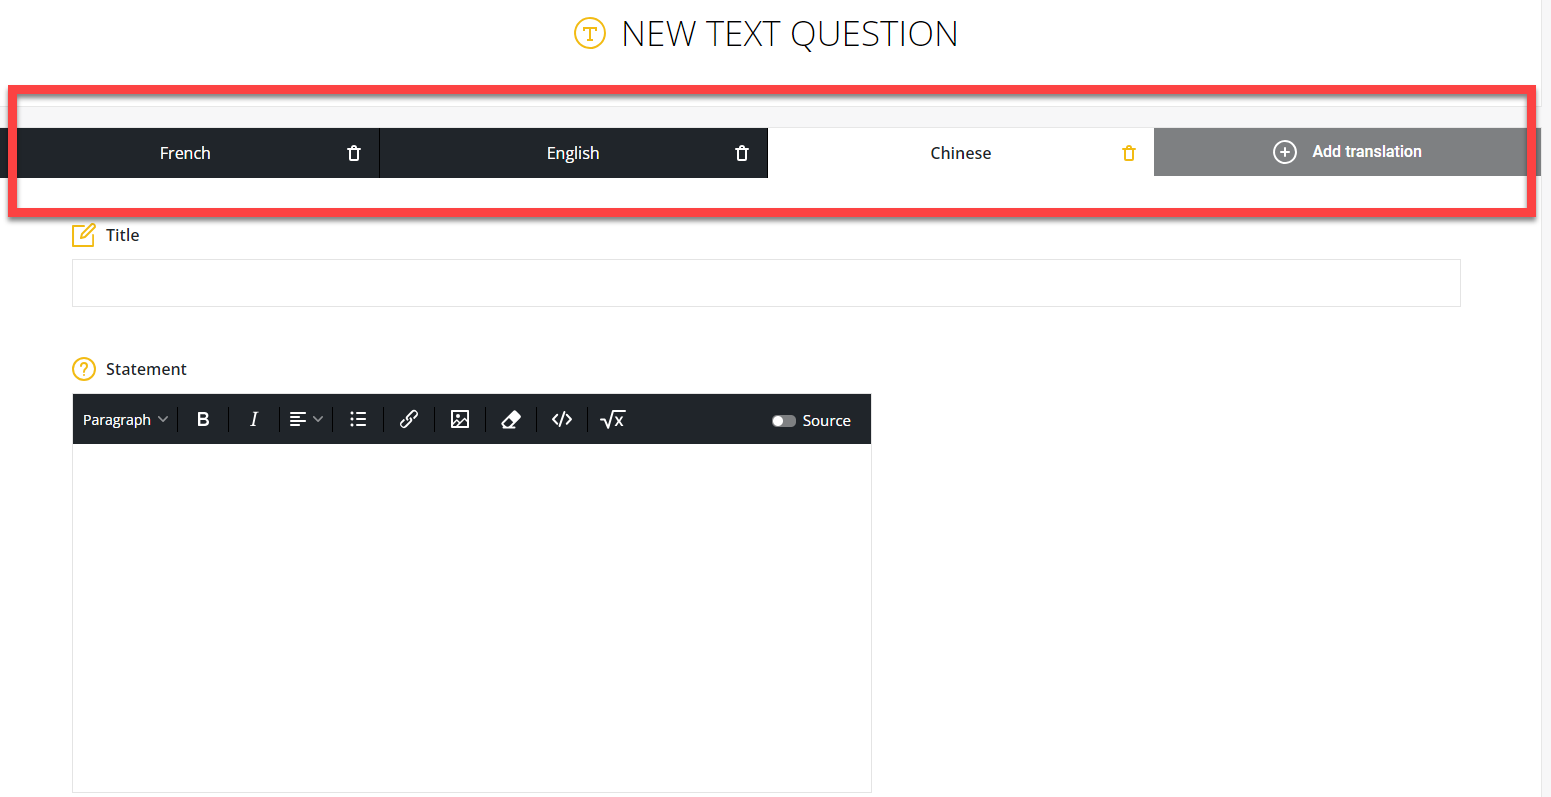This screenshot has width=1551, height=797.
Task: Insert an image into the Statement
Action: pos(460,420)
